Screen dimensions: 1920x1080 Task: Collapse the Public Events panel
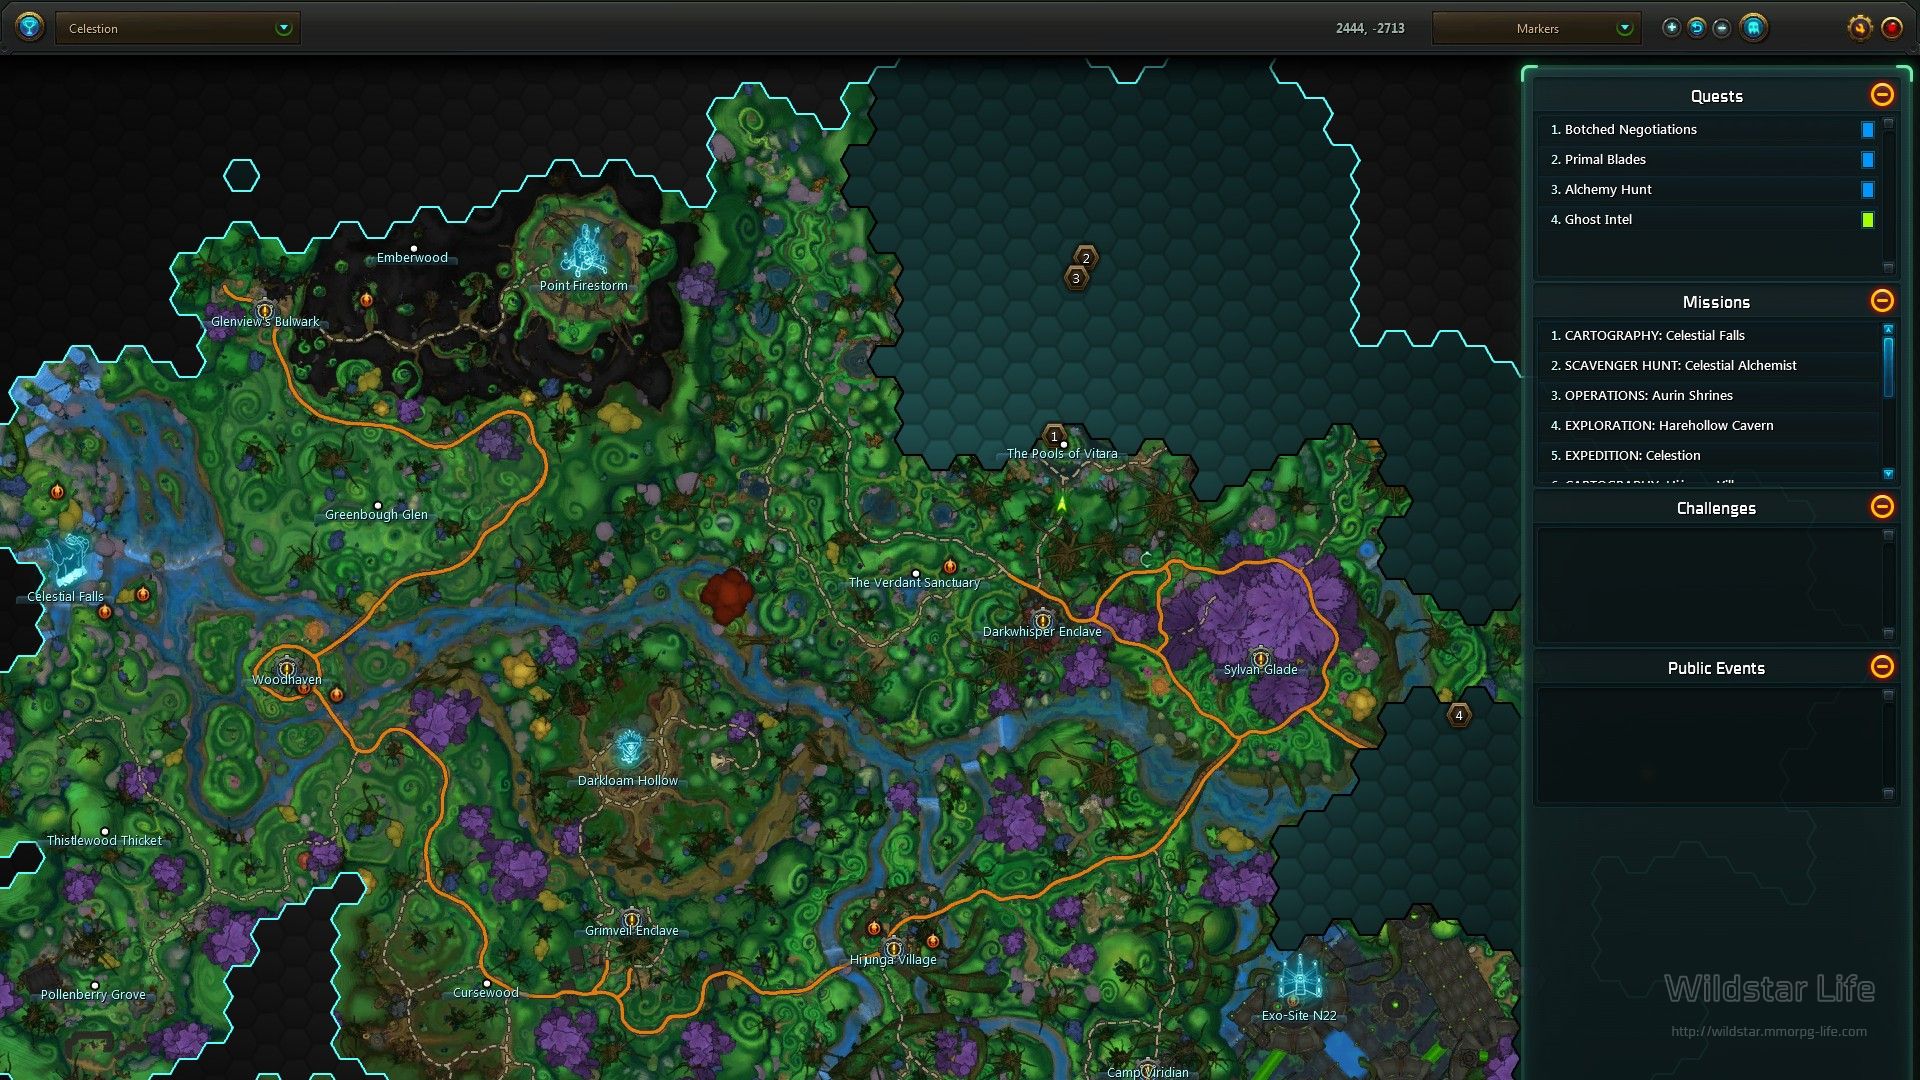click(1882, 667)
